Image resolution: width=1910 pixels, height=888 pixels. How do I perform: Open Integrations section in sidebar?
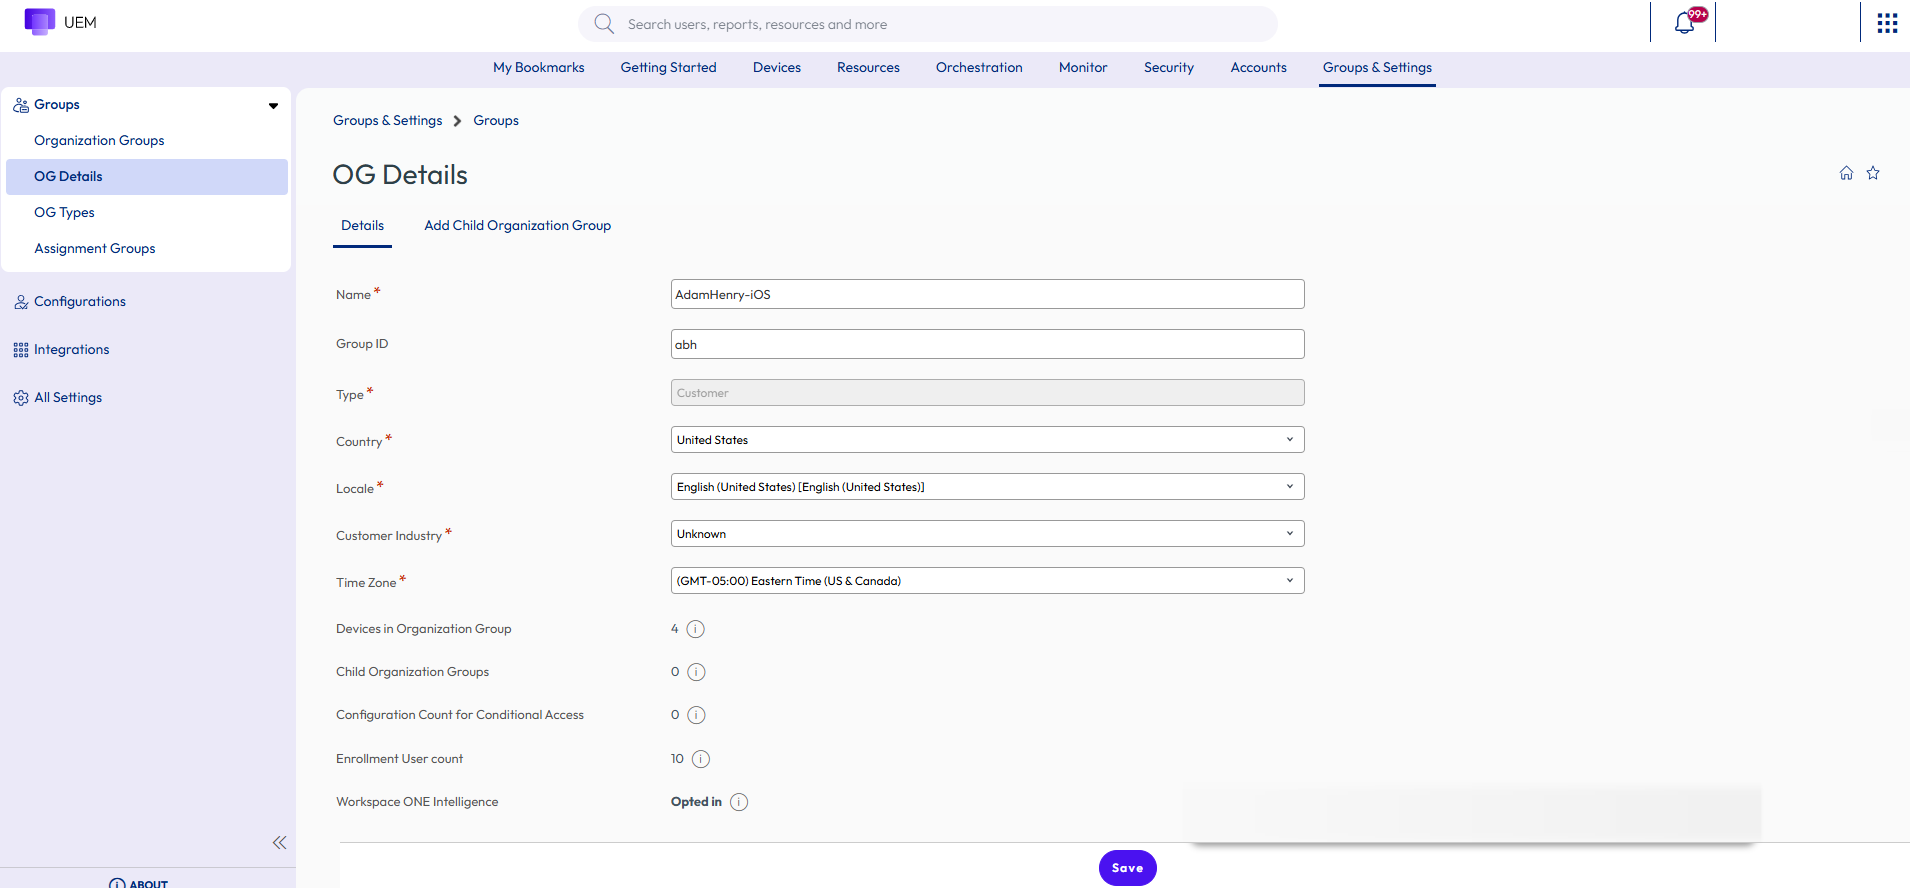[72, 350]
